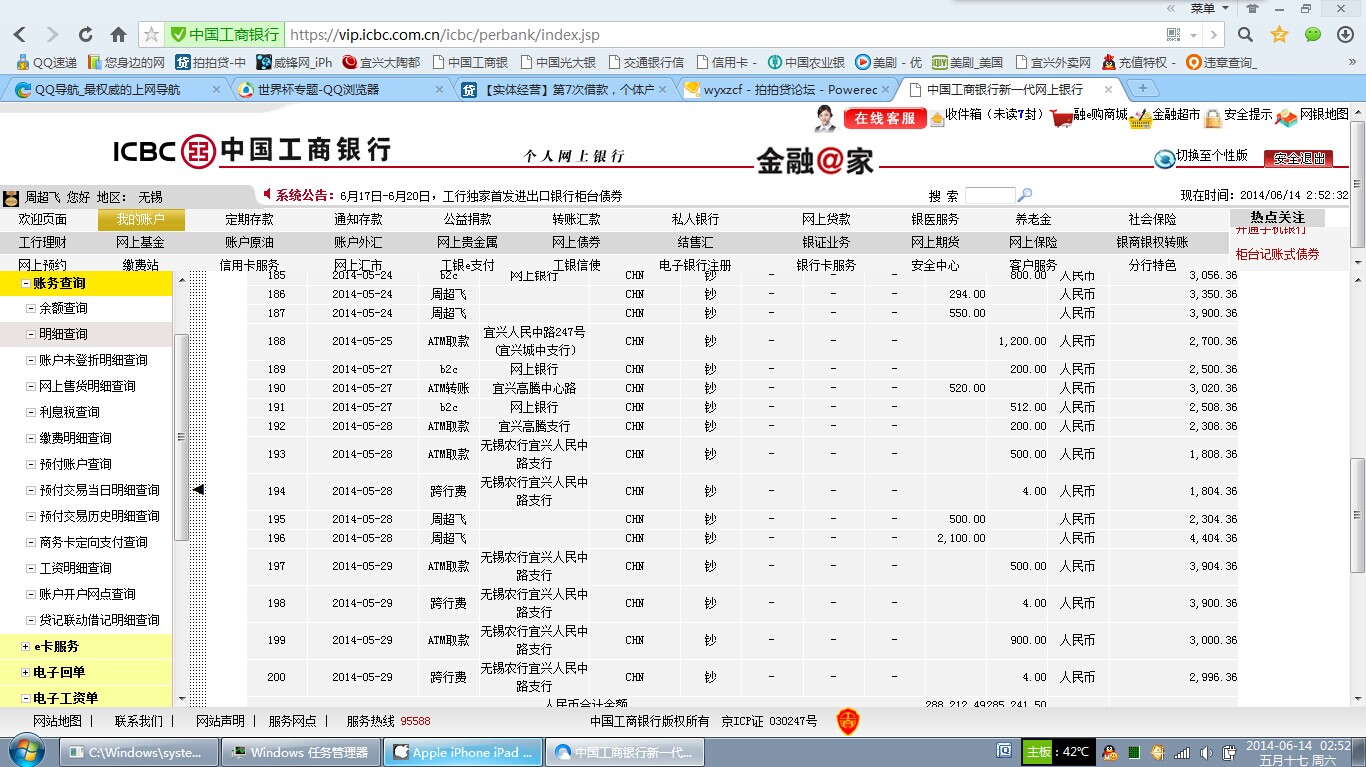Click the 安全提示 lock icon

[x=1213, y=118]
